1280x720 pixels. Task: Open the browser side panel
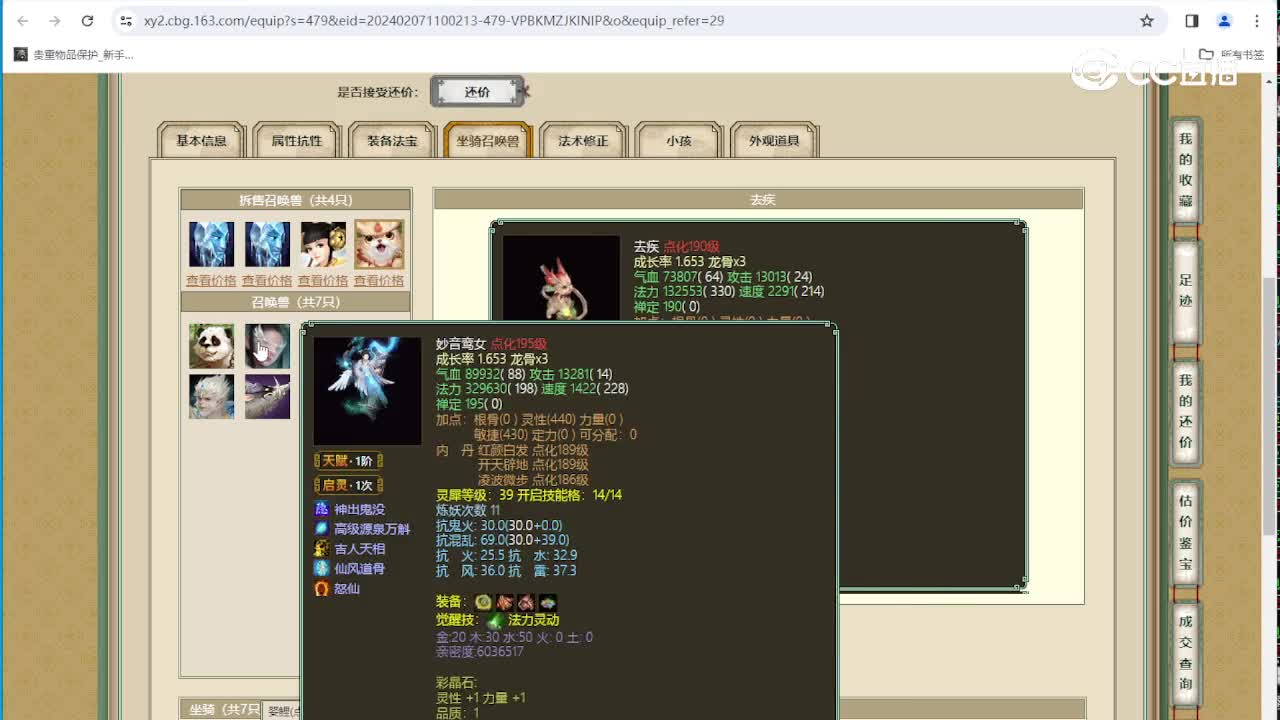1192,20
